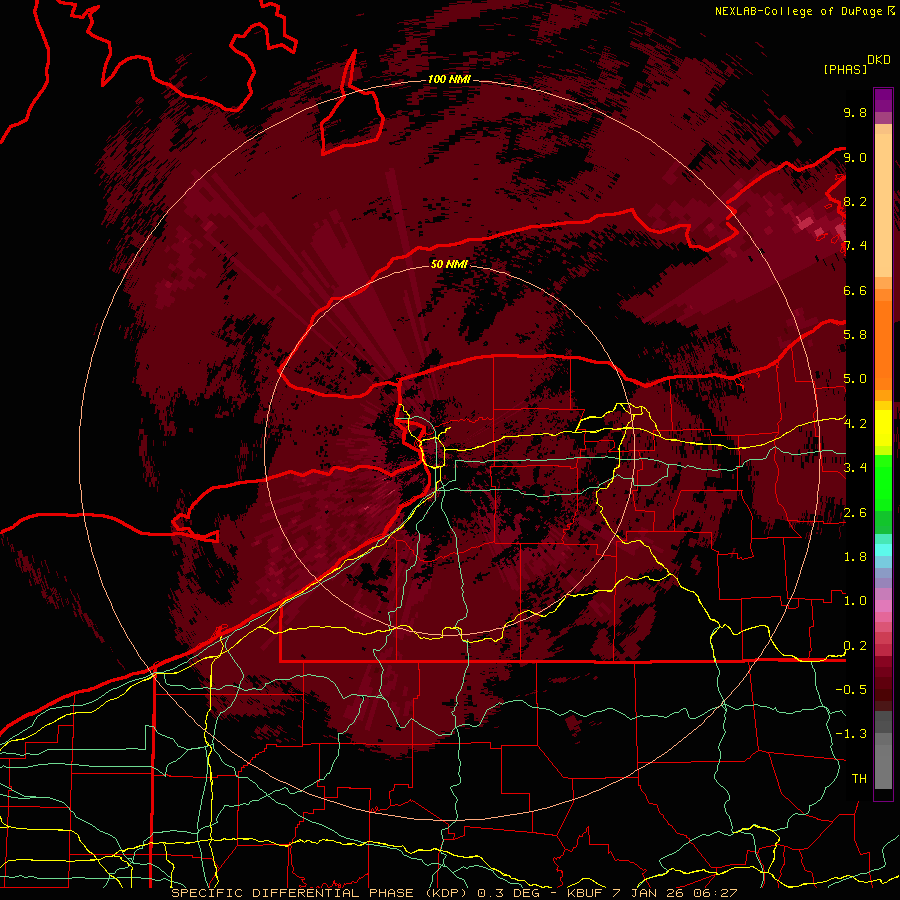Click the TH threshold label
Viewport: 900px width, 900px height.
point(859,779)
